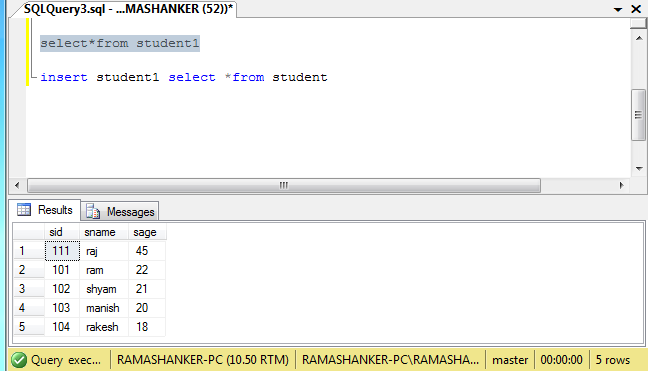Select the sage column header

coord(147,232)
